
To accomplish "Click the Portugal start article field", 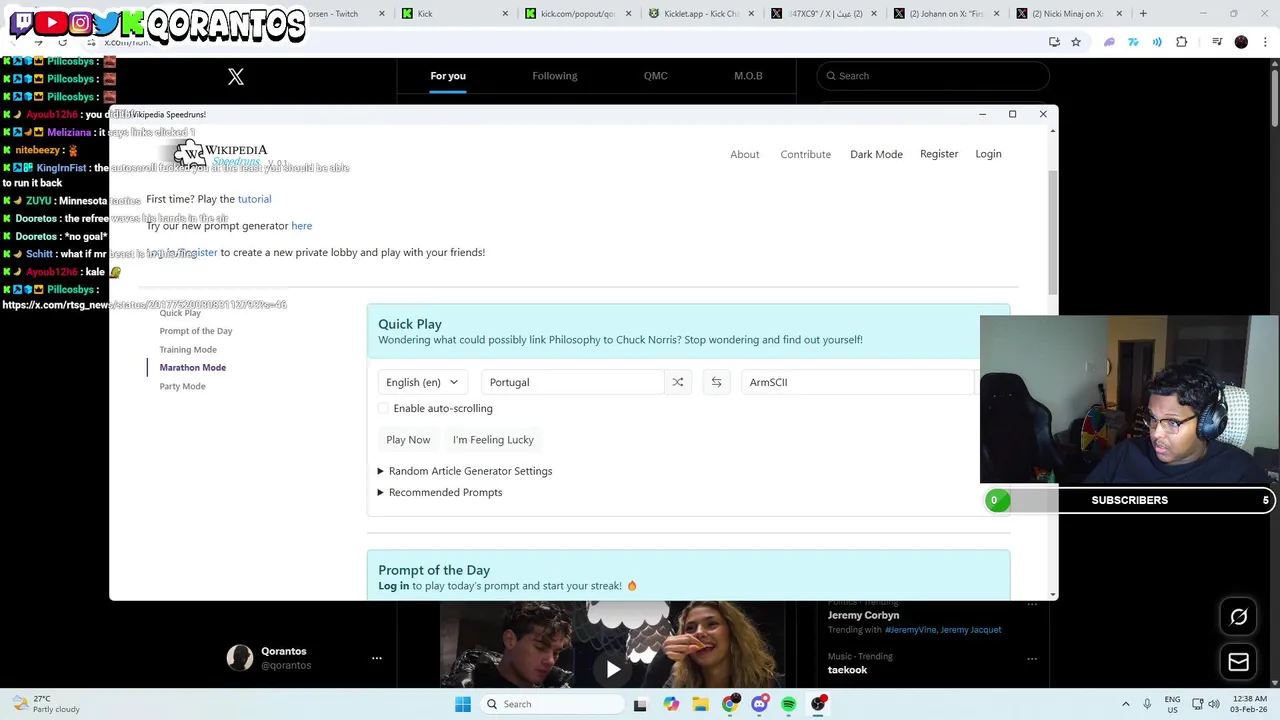I will coord(572,382).
